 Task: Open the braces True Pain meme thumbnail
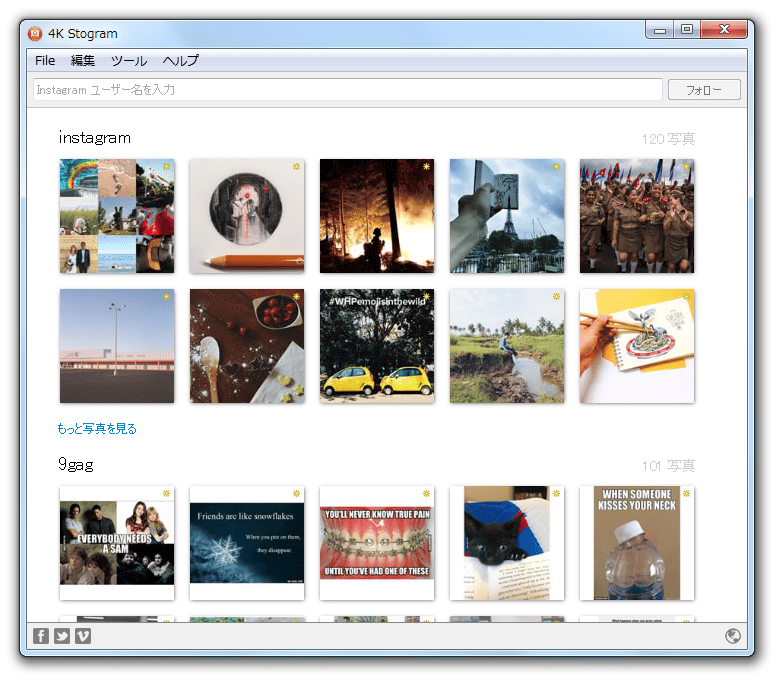click(x=377, y=543)
